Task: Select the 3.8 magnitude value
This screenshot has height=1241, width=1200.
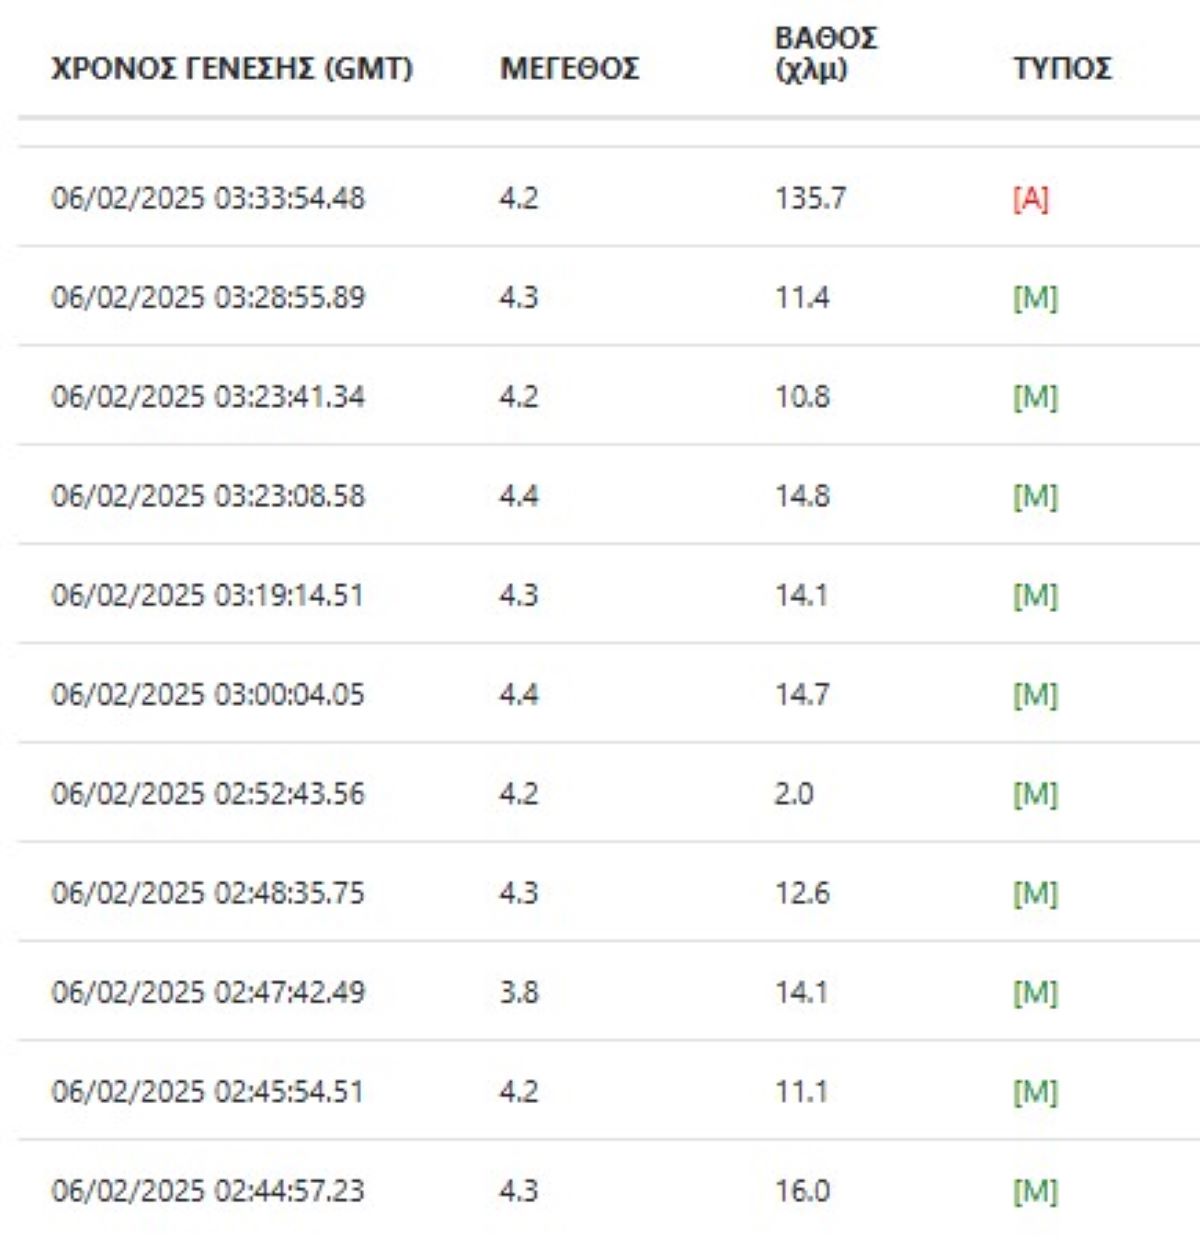Action: 519,992
